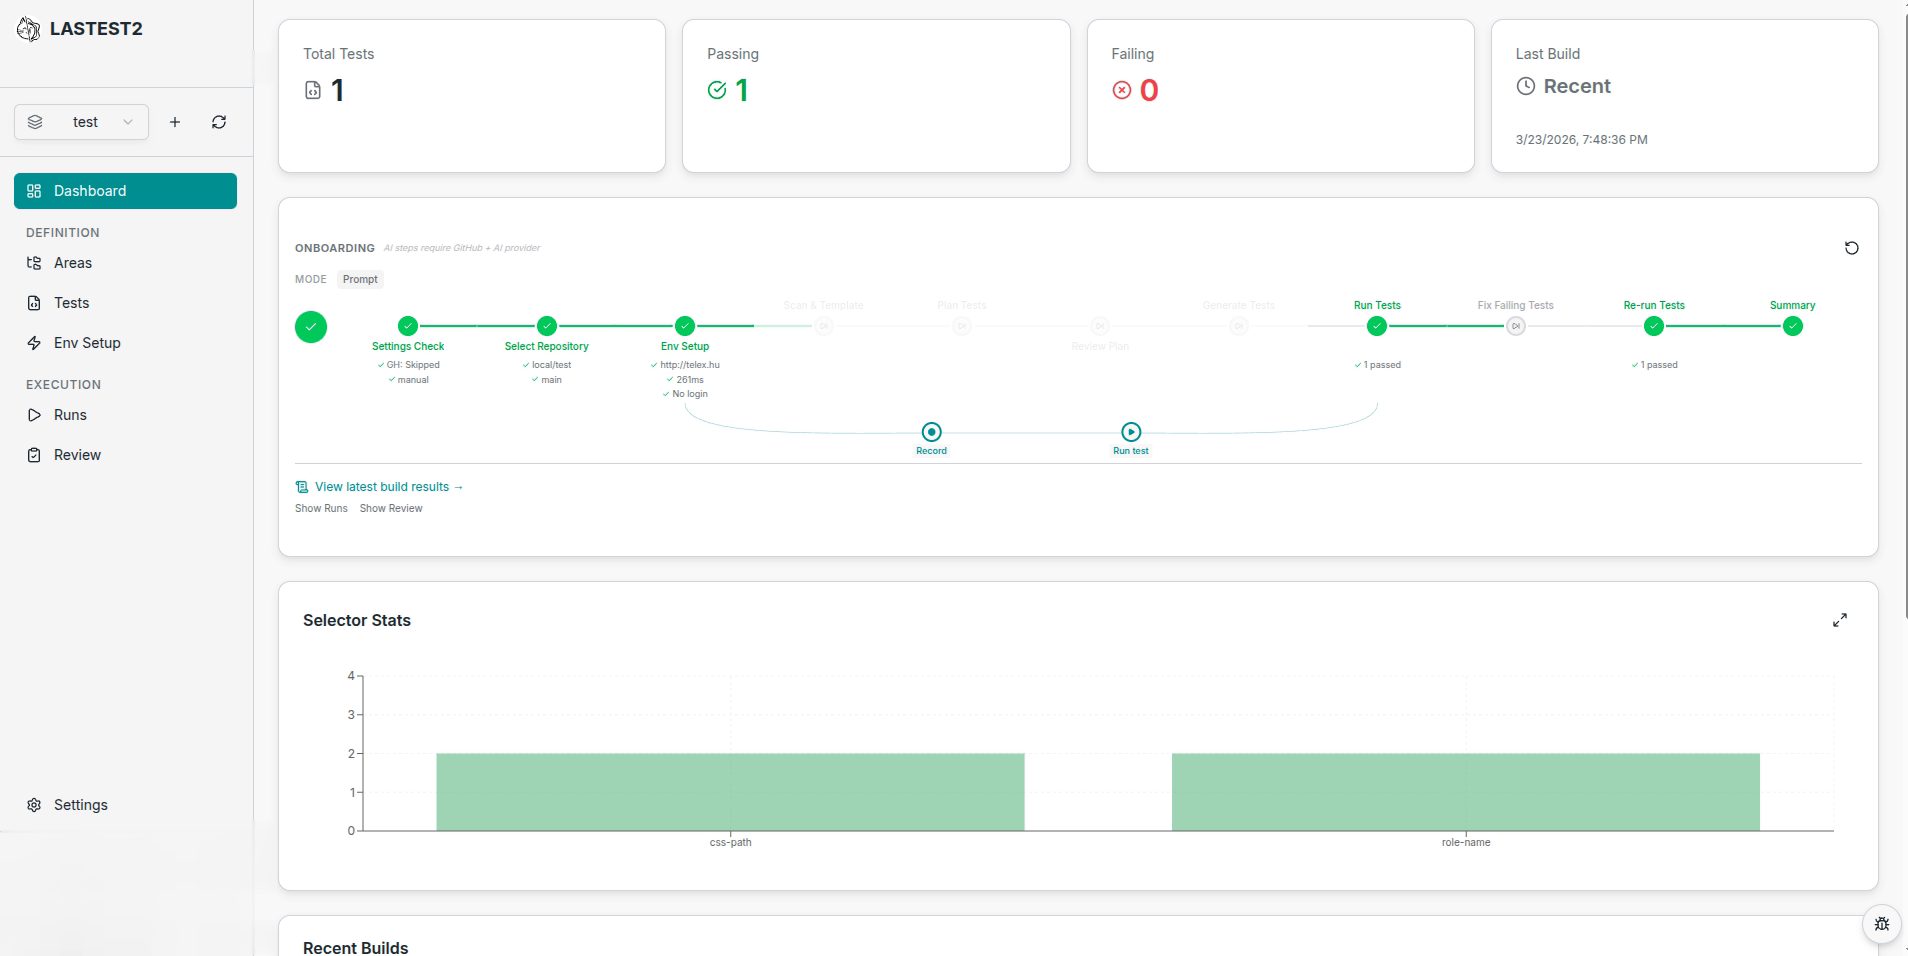Add a new project with plus icon
Viewport: 1908px width, 956px height.
tap(175, 122)
